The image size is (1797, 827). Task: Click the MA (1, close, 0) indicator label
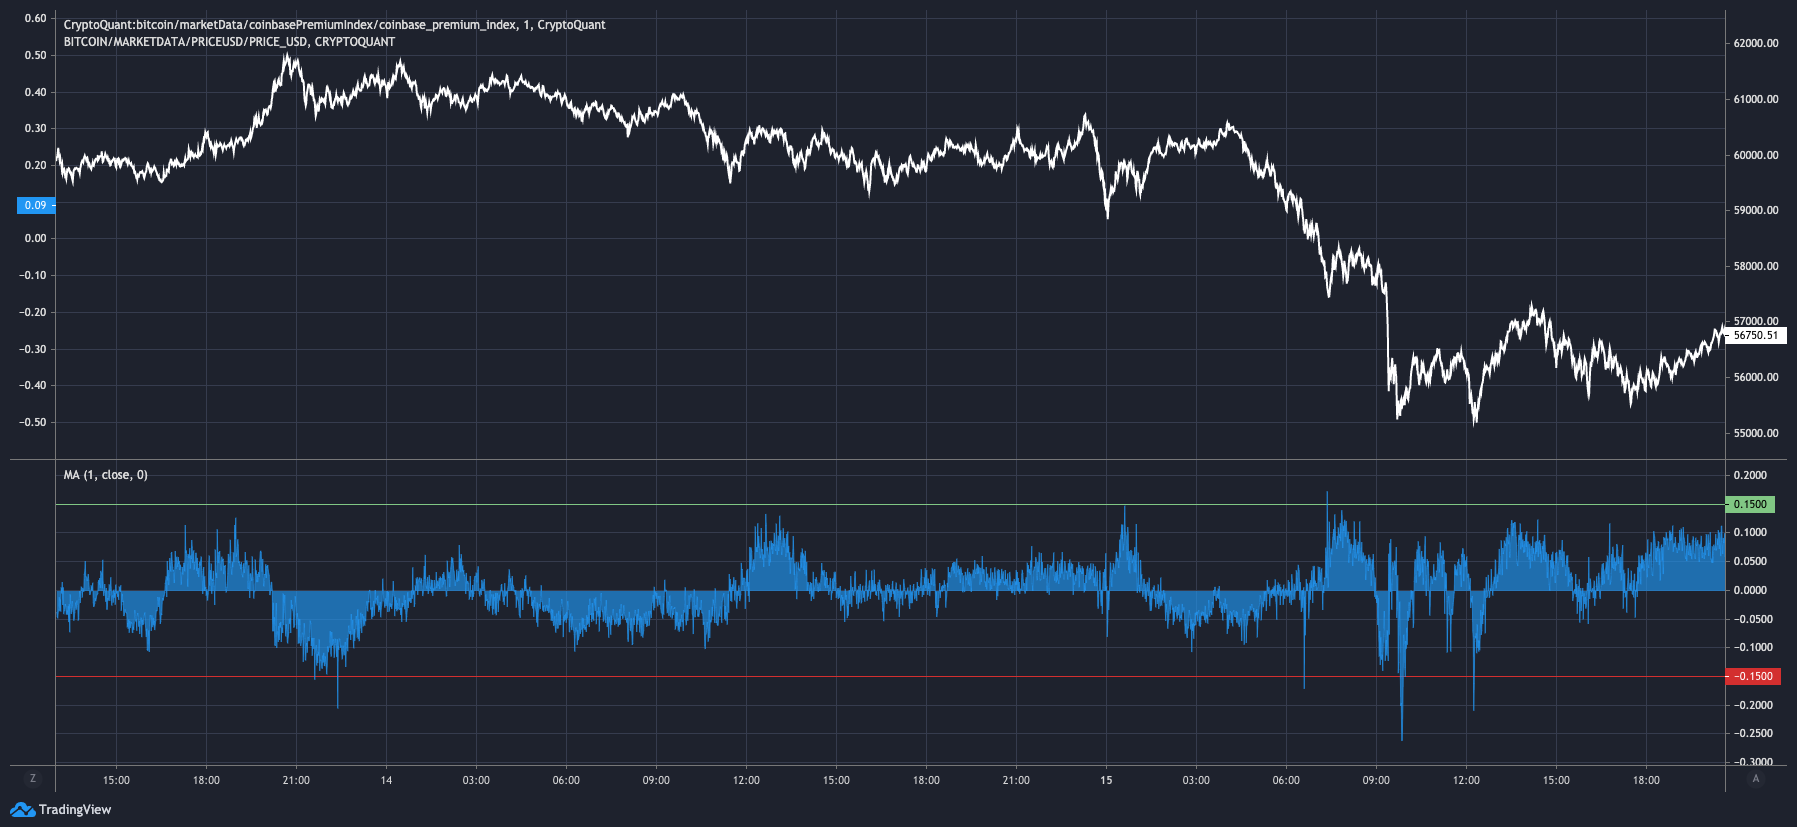point(105,475)
